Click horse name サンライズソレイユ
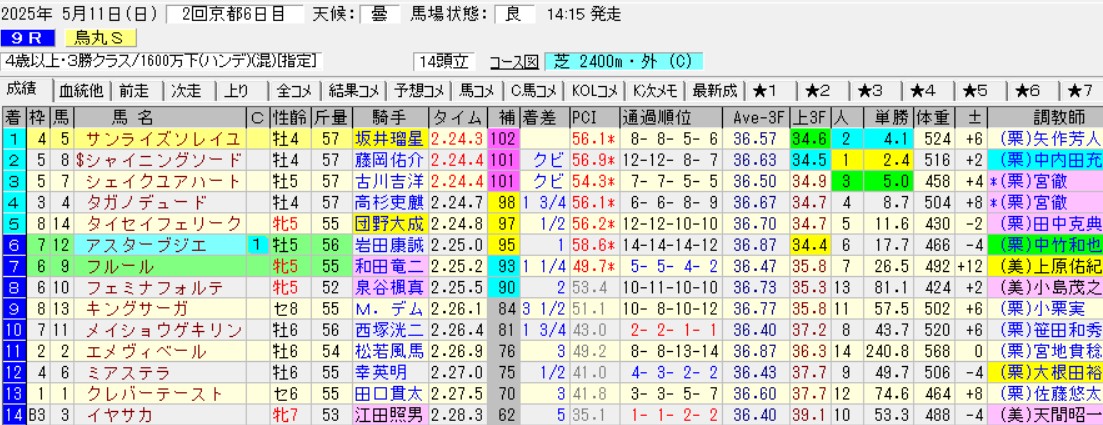 click(x=162, y=138)
